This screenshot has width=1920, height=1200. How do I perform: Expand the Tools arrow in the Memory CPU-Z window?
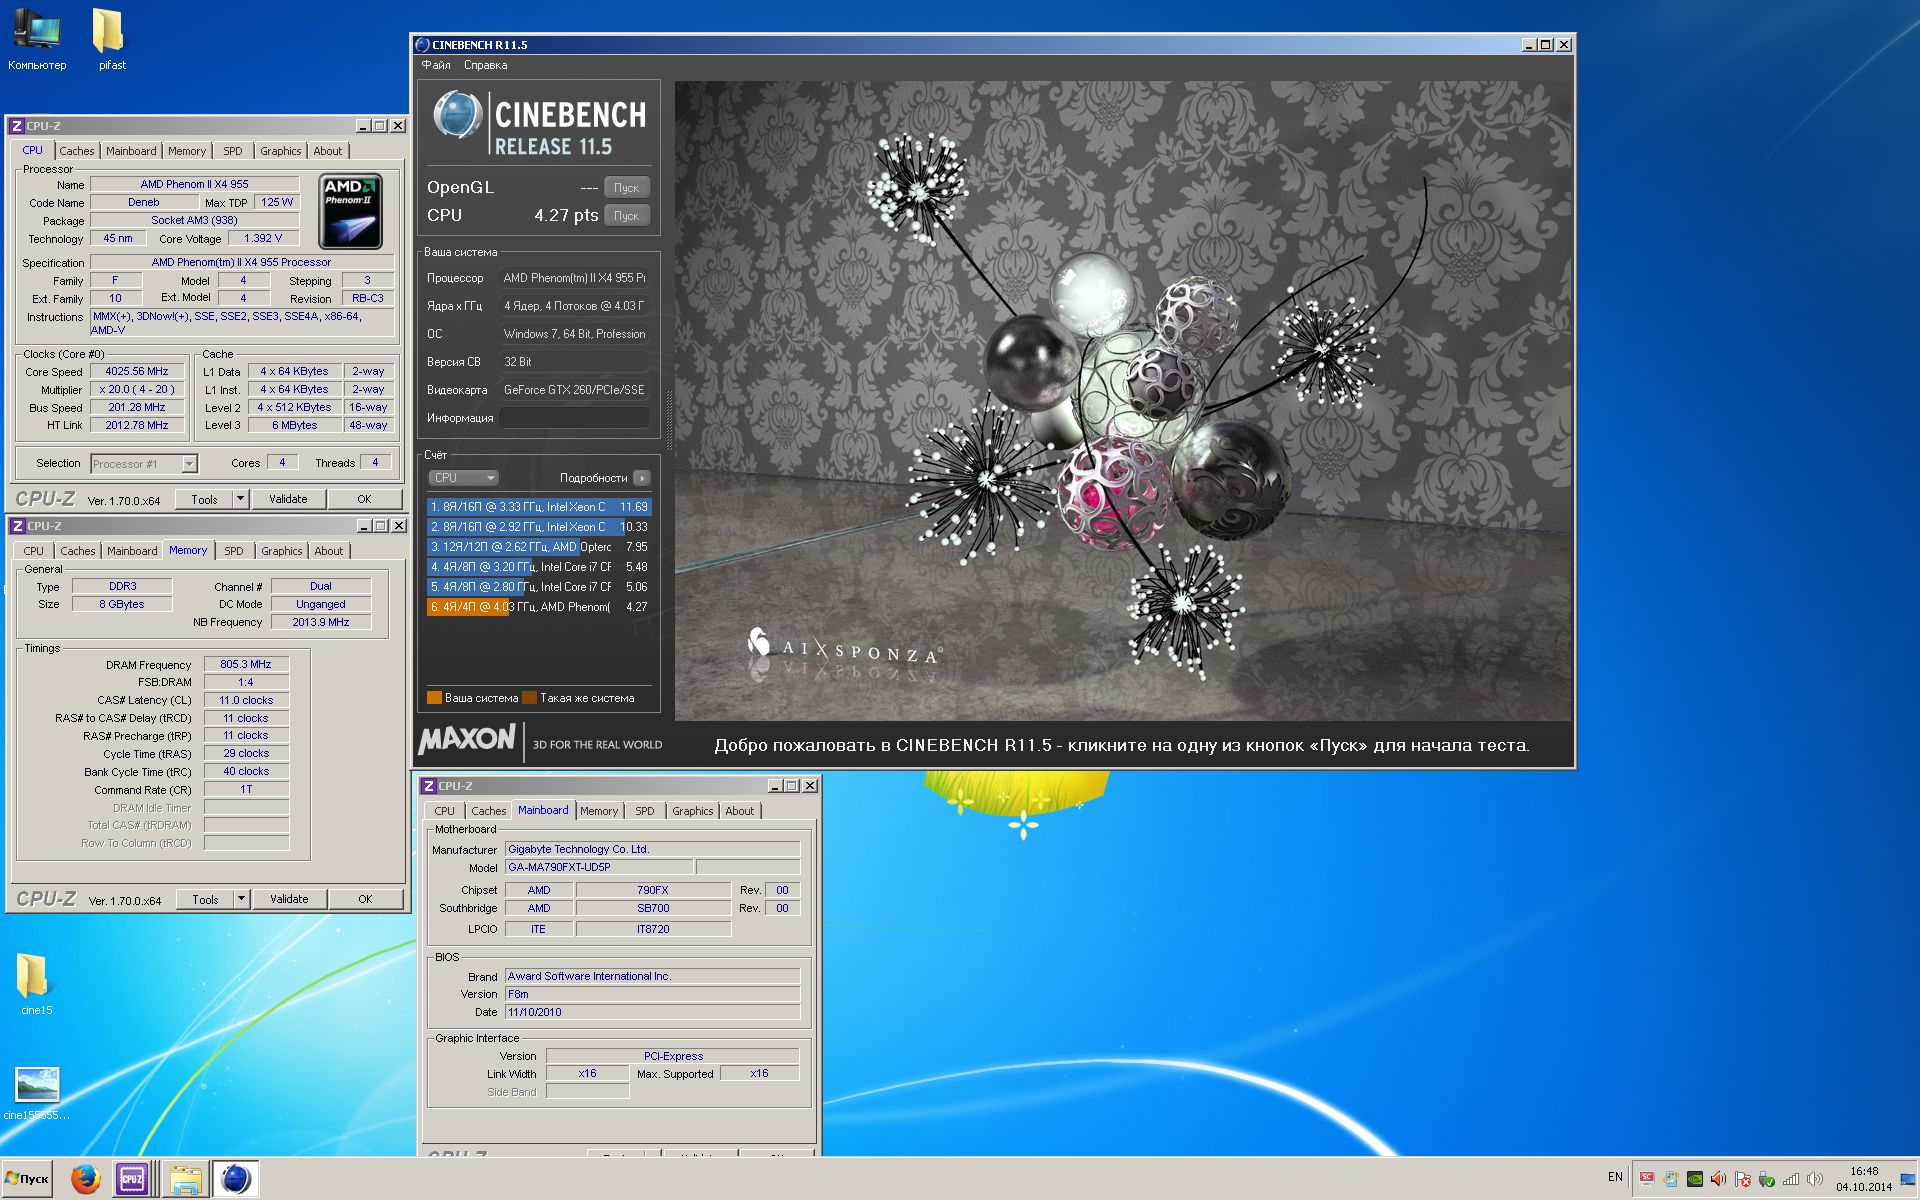pos(241,899)
